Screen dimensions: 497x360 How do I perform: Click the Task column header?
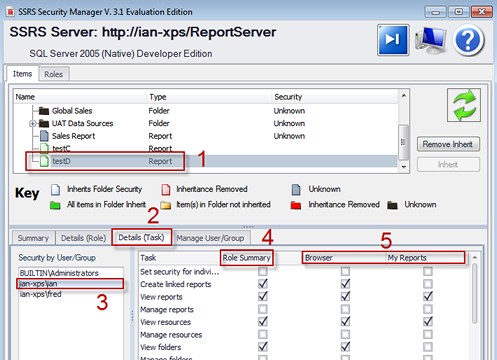(180, 258)
